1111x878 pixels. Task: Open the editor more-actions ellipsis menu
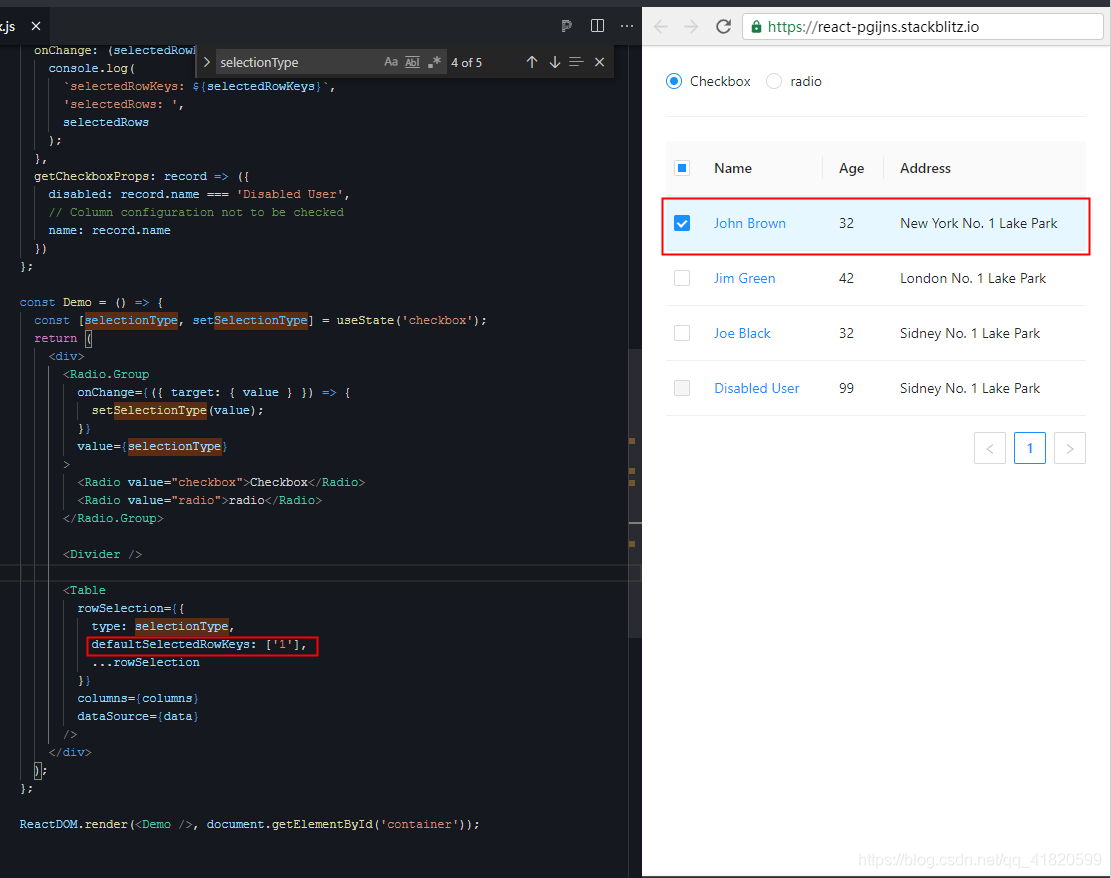point(627,26)
